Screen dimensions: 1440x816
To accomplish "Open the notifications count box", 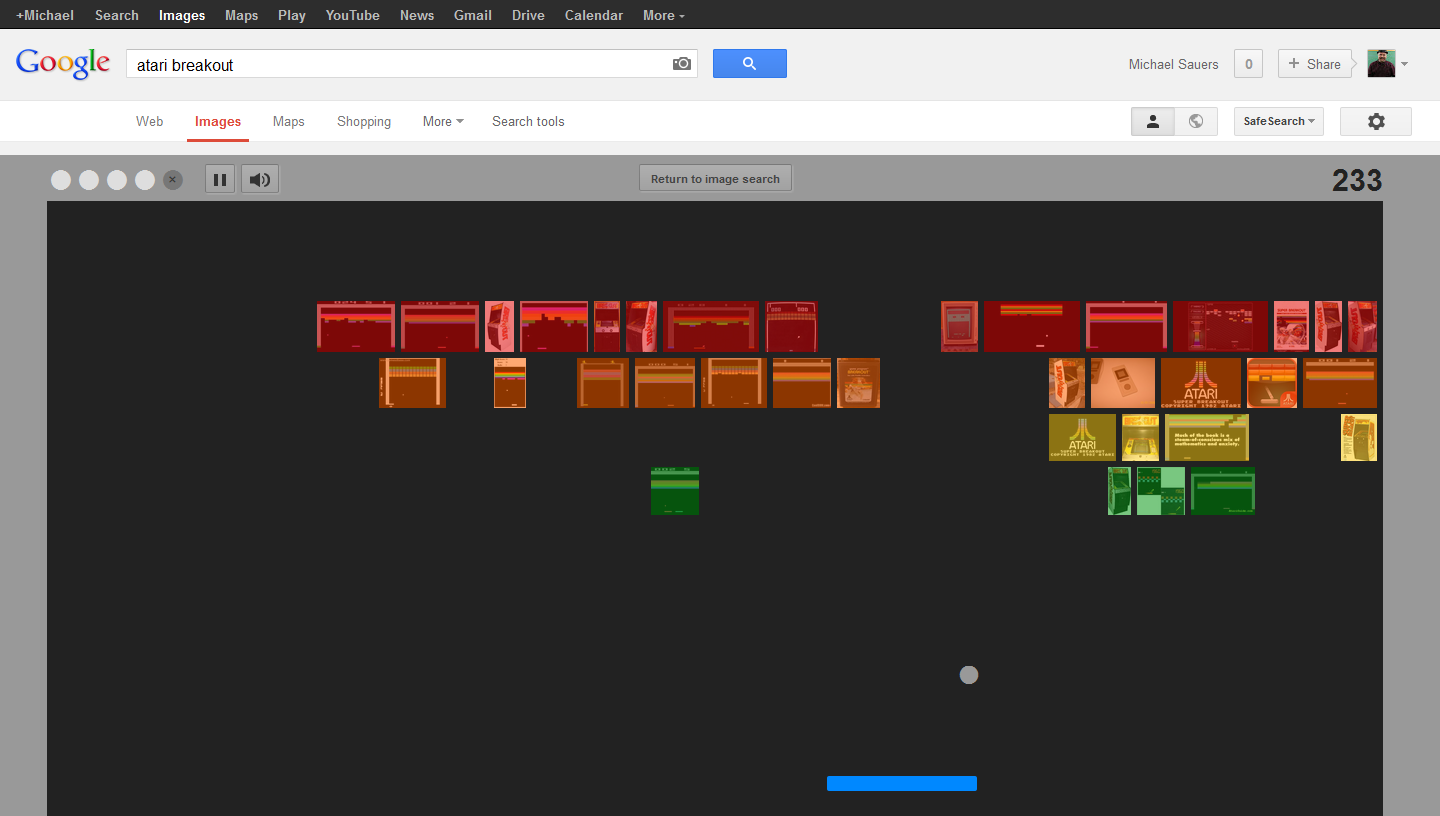I will click(1247, 64).
